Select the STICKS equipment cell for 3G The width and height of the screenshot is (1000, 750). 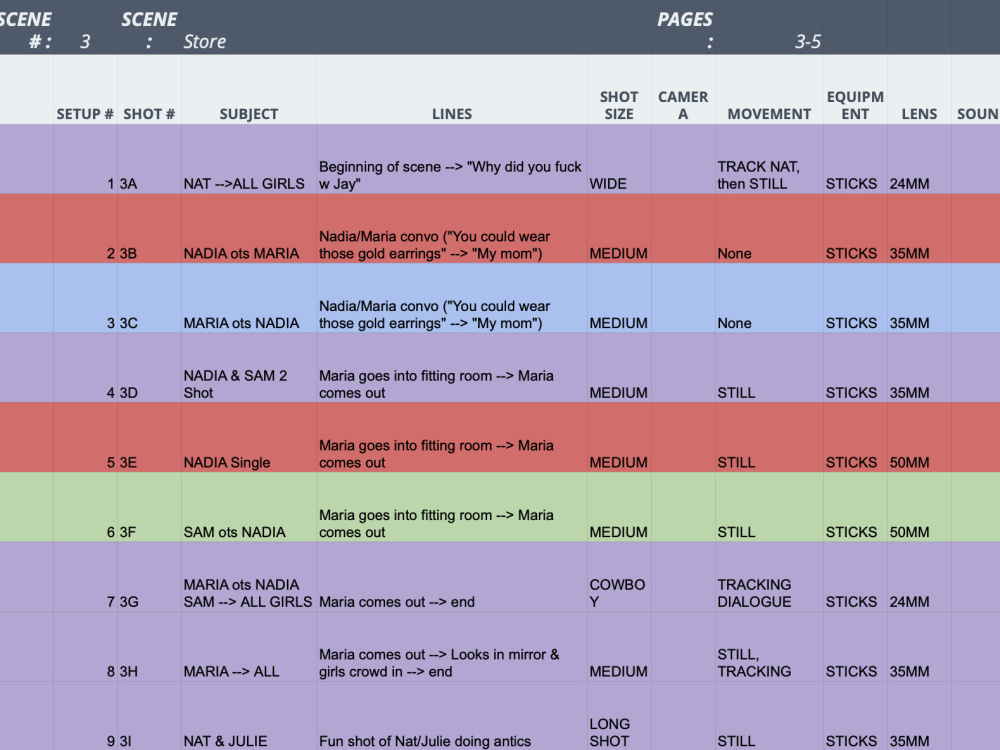coord(855,577)
